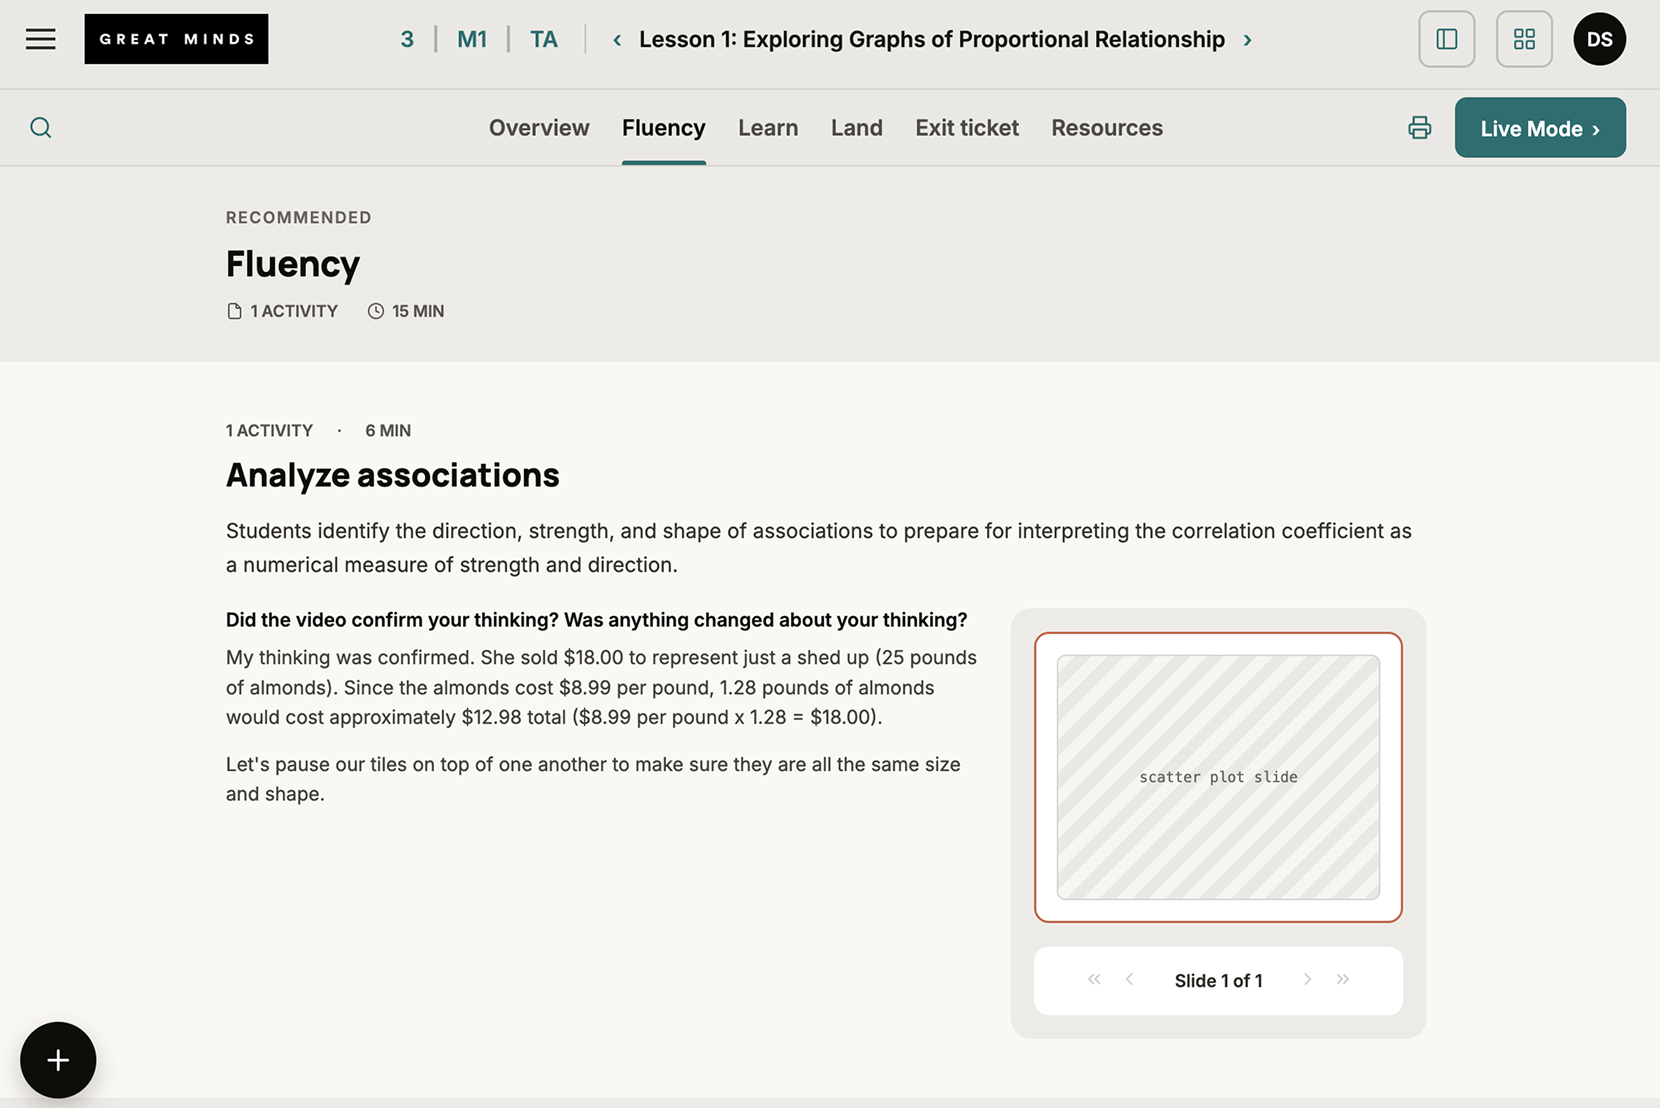Open the hamburger navigation menu

point(41,39)
